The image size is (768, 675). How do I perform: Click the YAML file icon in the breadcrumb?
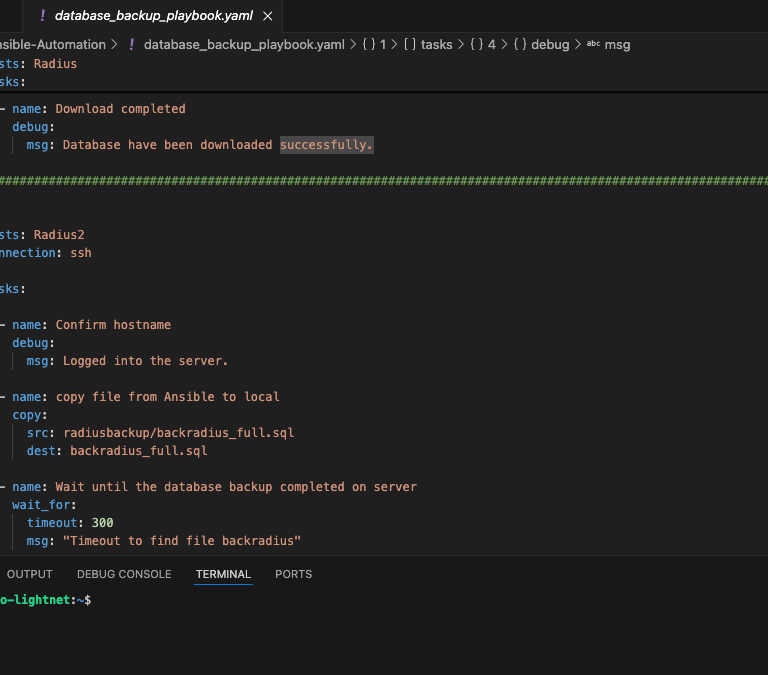pos(132,44)
